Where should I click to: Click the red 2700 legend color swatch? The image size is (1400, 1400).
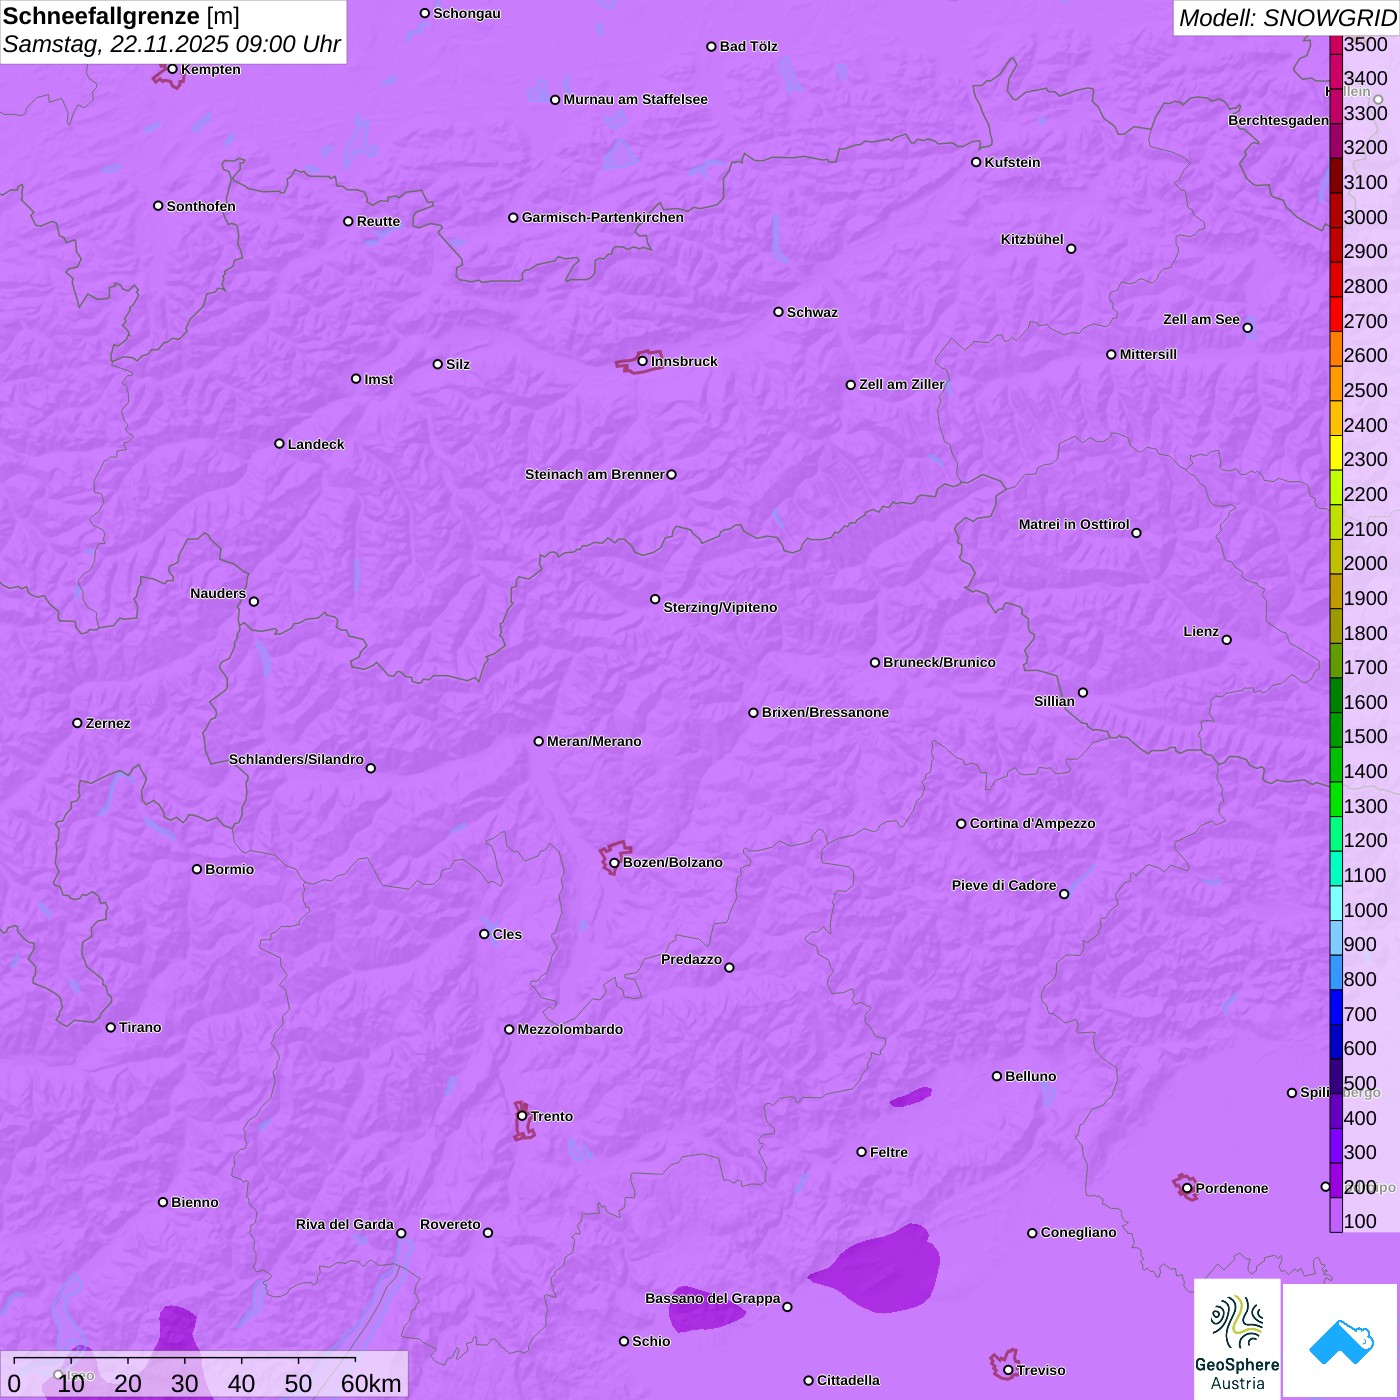[x=1336, y=314]
